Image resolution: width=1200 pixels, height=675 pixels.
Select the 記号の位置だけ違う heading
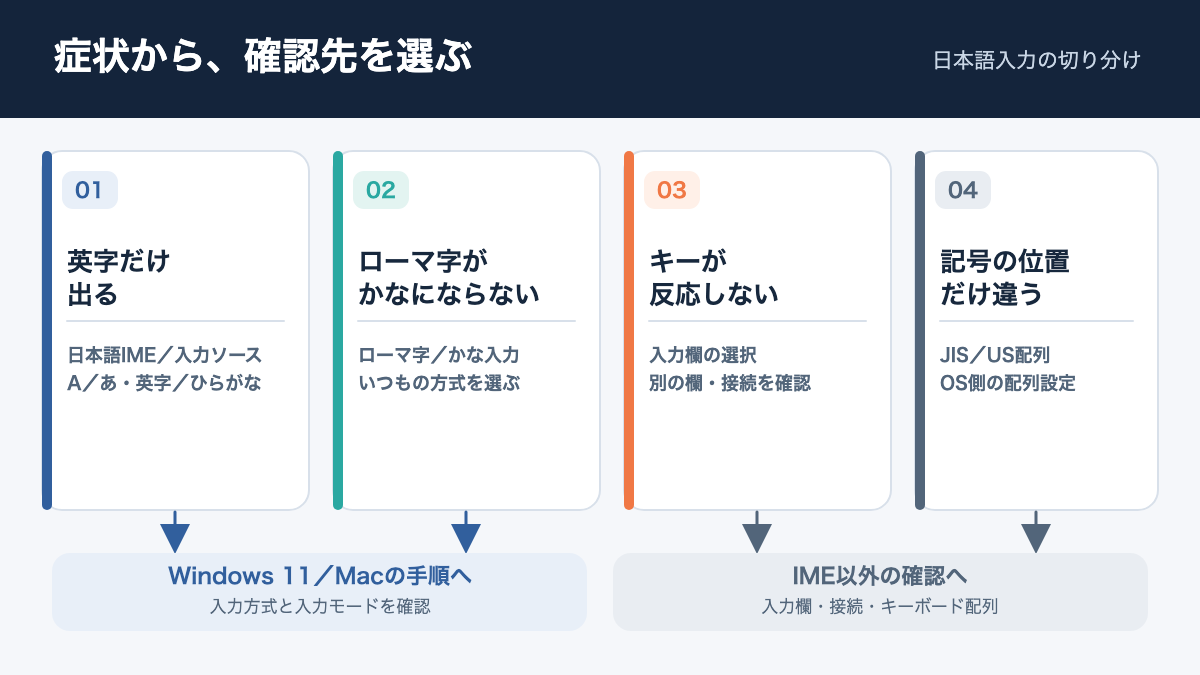point(1005,278)
